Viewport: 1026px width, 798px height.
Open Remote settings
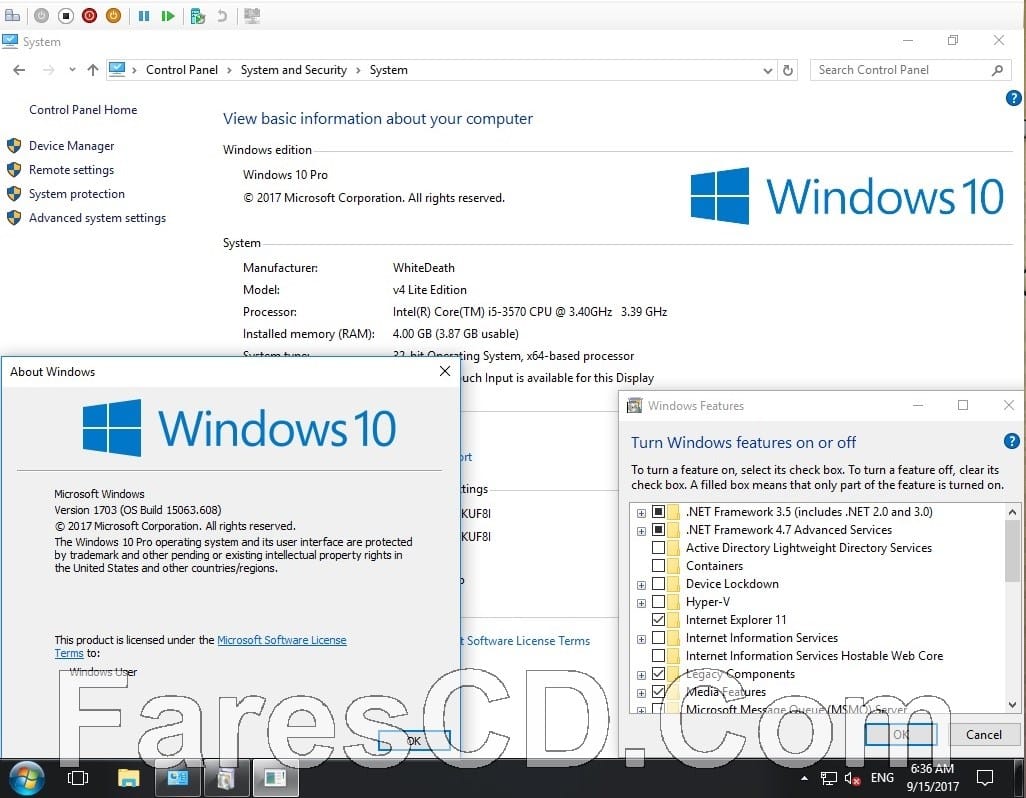tap(71, 170)
